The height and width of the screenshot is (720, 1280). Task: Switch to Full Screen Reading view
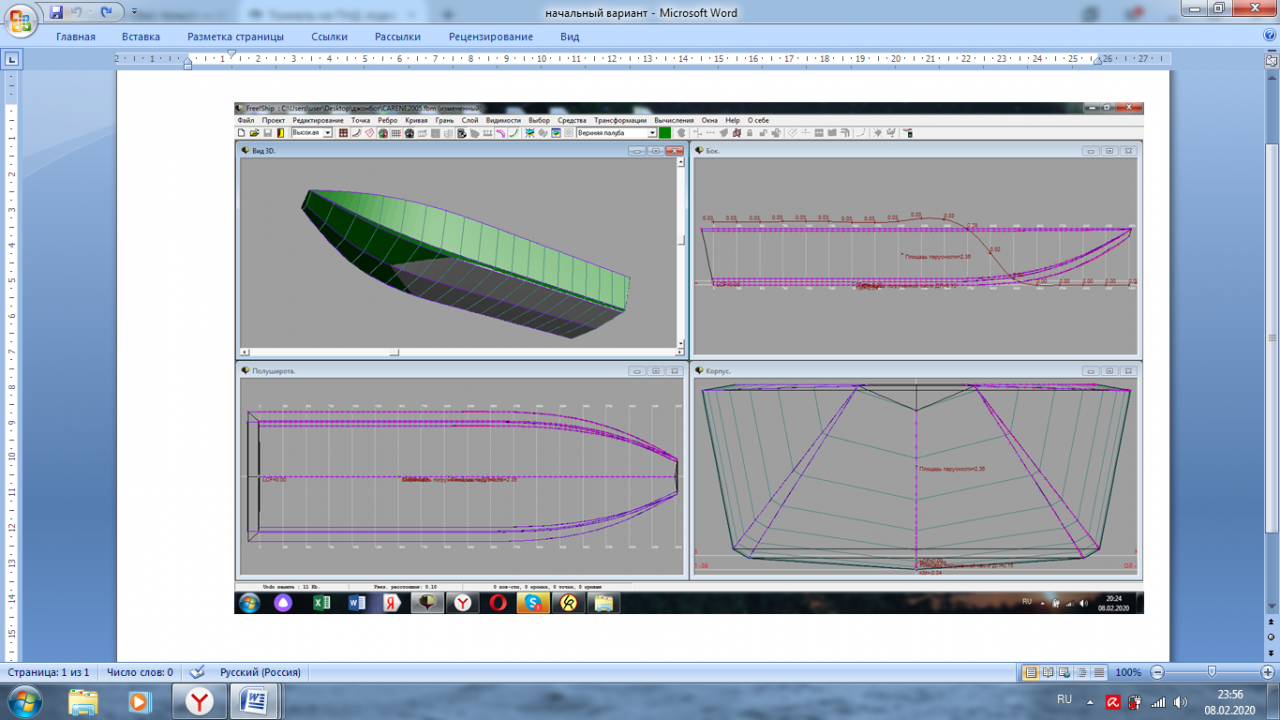coord(1048,673)
